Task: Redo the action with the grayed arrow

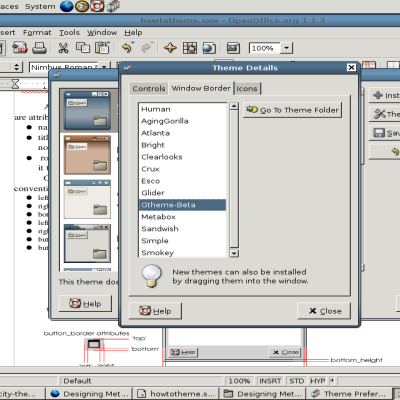Action: pos(147,48)
